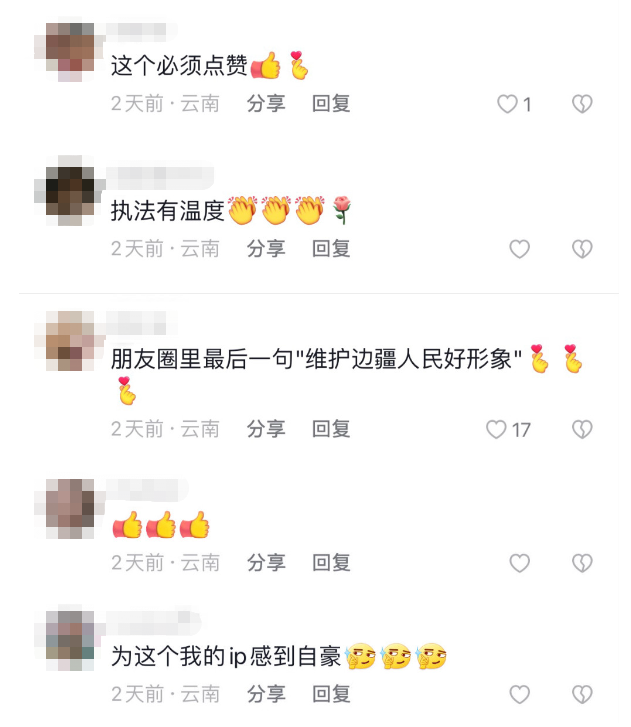
Task: Tap 回复 under '维护边疆人民好形象' comment
Action: (331, 429)
